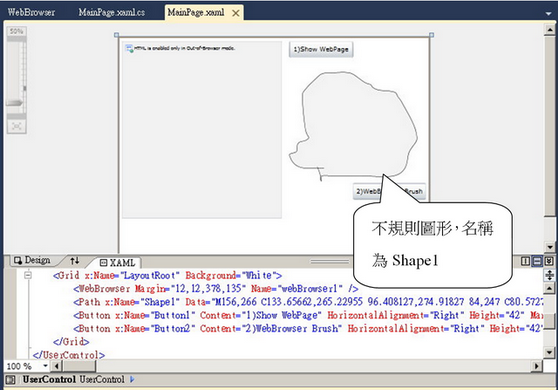Click the '2)WebBrowser Brush' designer button
Image resolution: width=558 pixels, height=390 pixels.
389,191
